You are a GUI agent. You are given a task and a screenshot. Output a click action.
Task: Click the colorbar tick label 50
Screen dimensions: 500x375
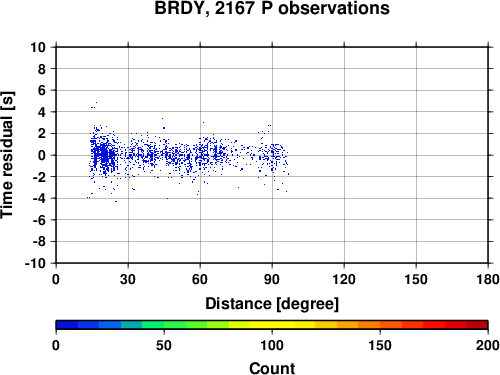(164, 345)
